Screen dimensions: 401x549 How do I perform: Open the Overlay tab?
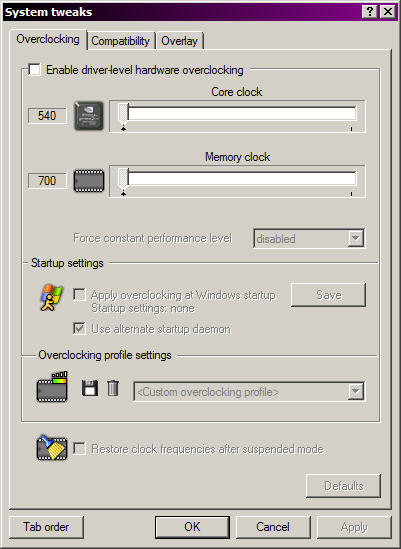coord(179,41)
